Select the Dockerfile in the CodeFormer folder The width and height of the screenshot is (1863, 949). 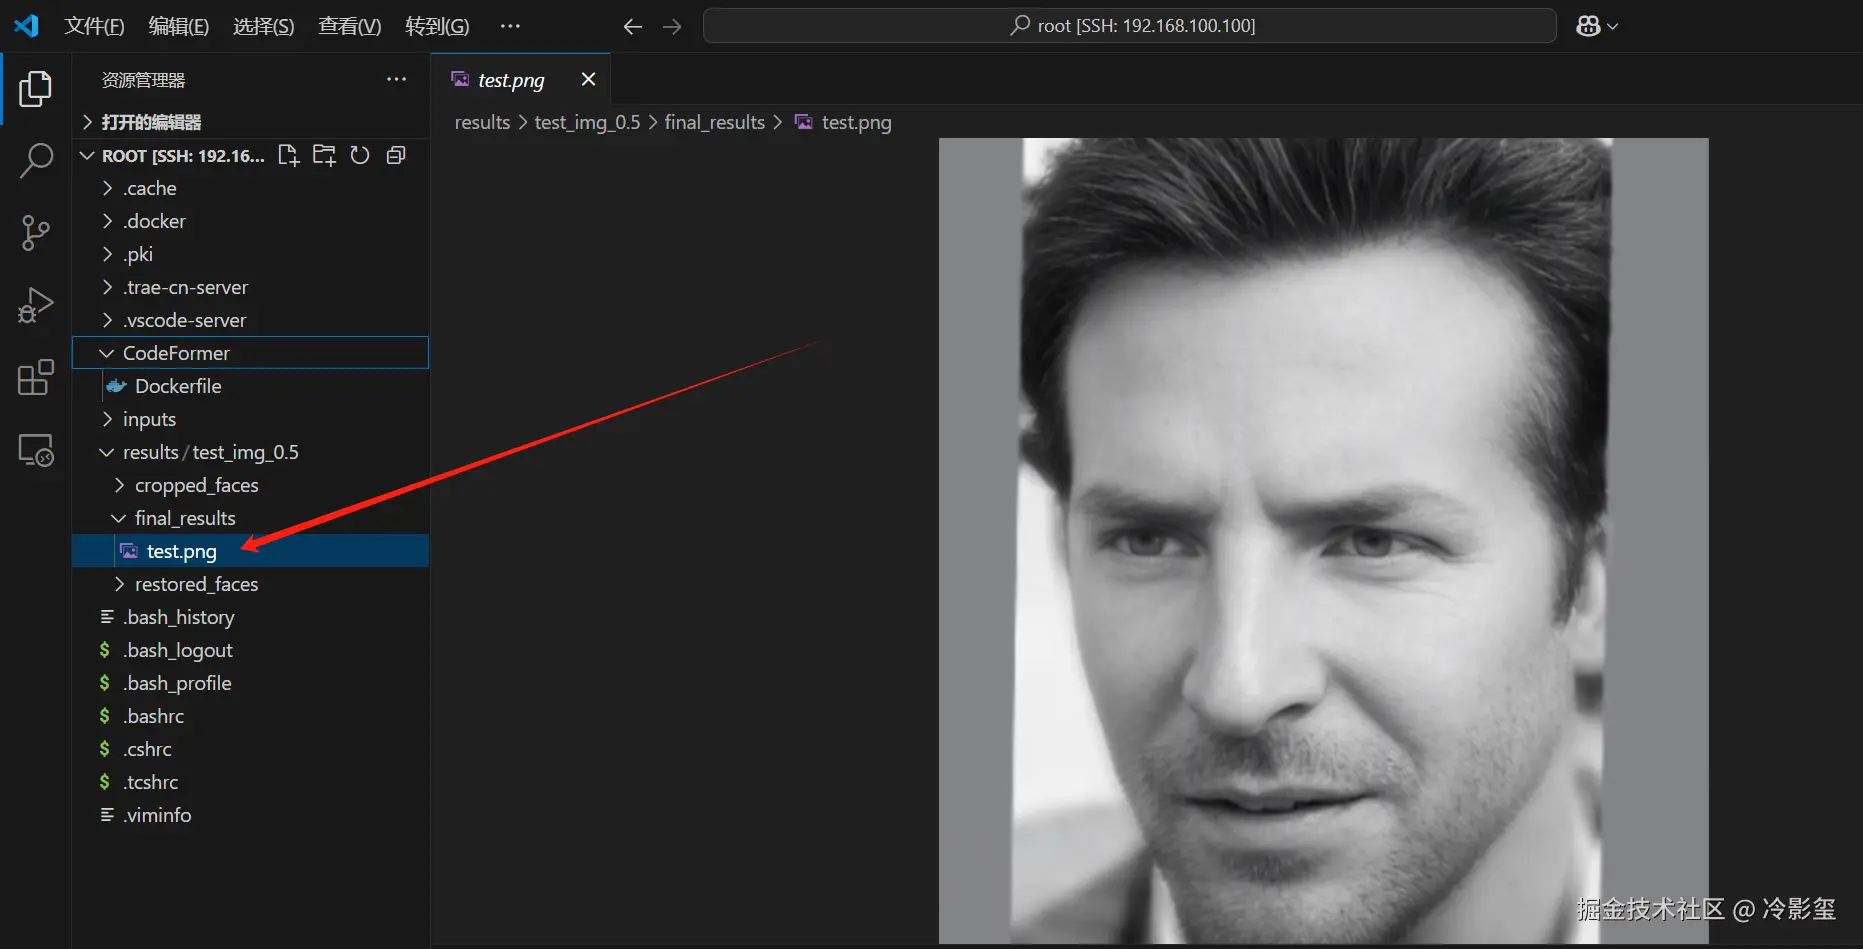coord(180,386)
